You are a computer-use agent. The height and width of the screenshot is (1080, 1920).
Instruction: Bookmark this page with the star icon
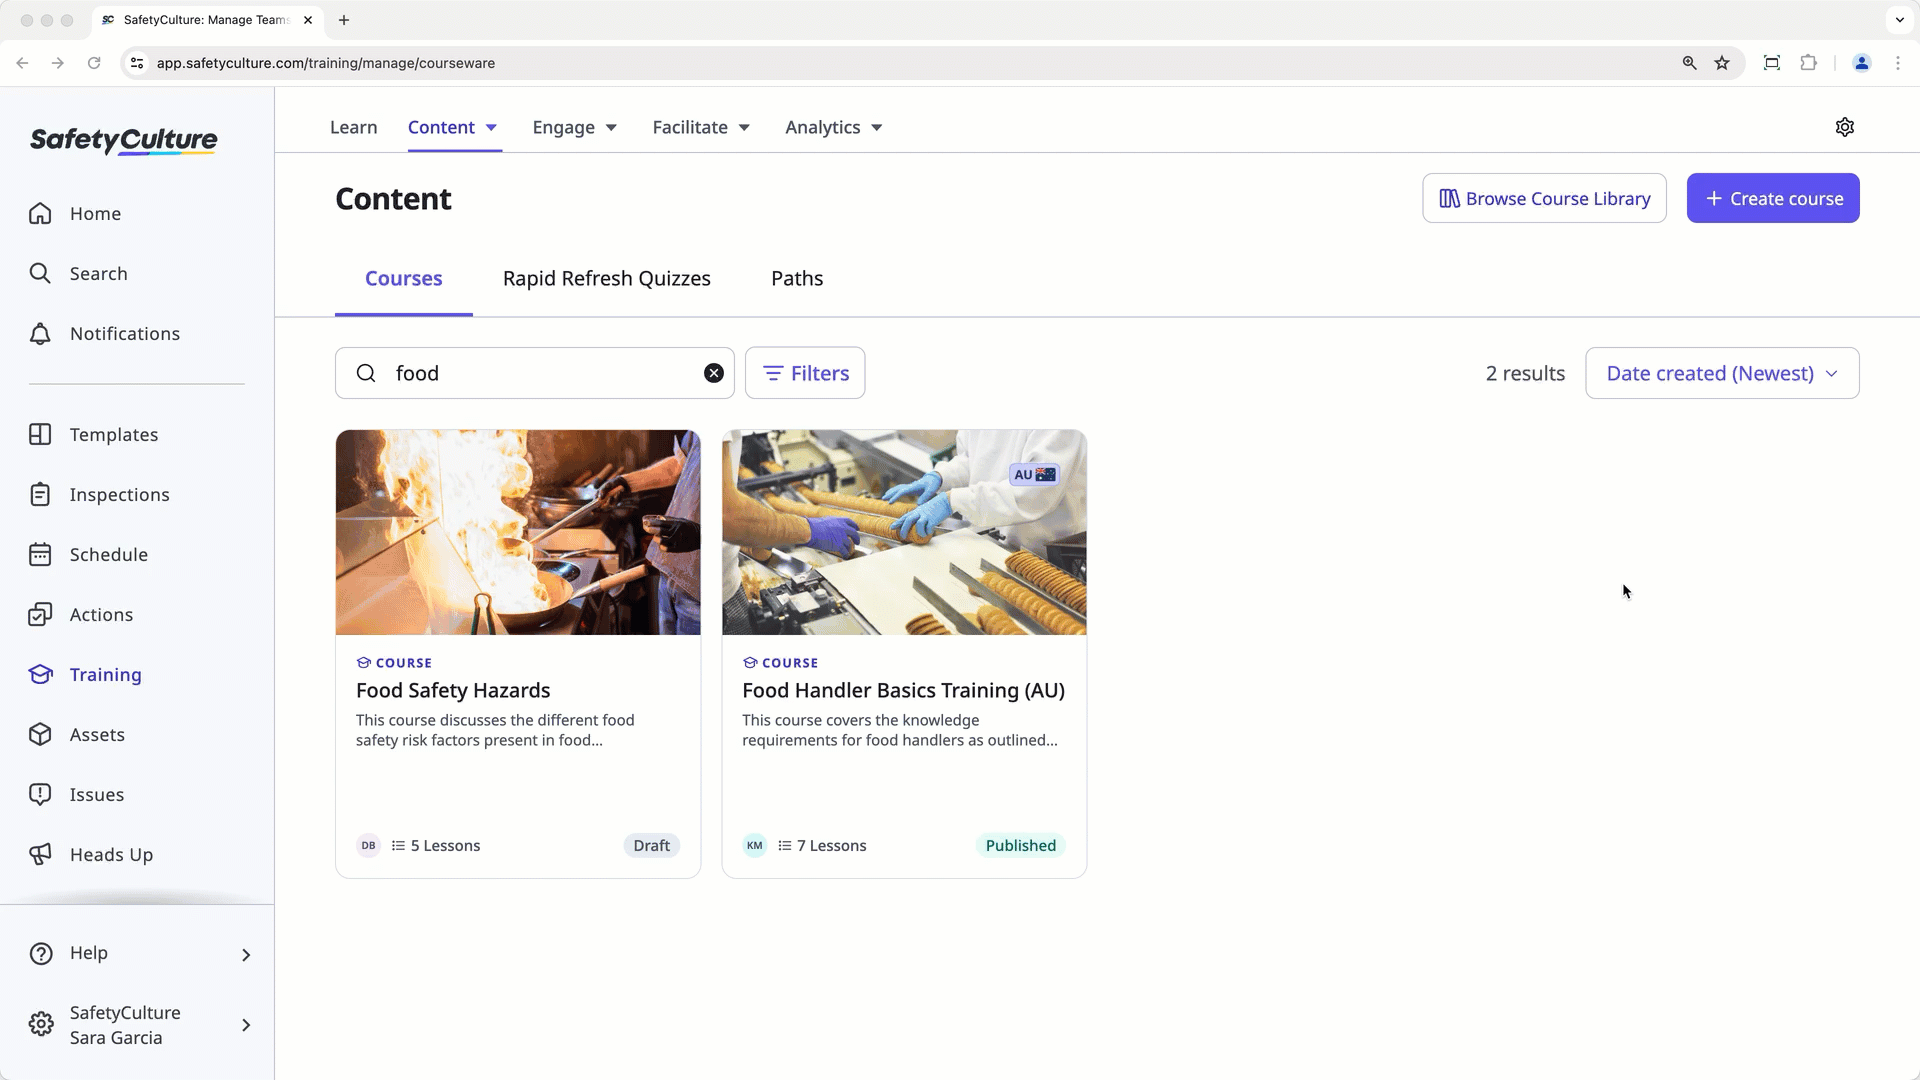tap(1722, 63)
